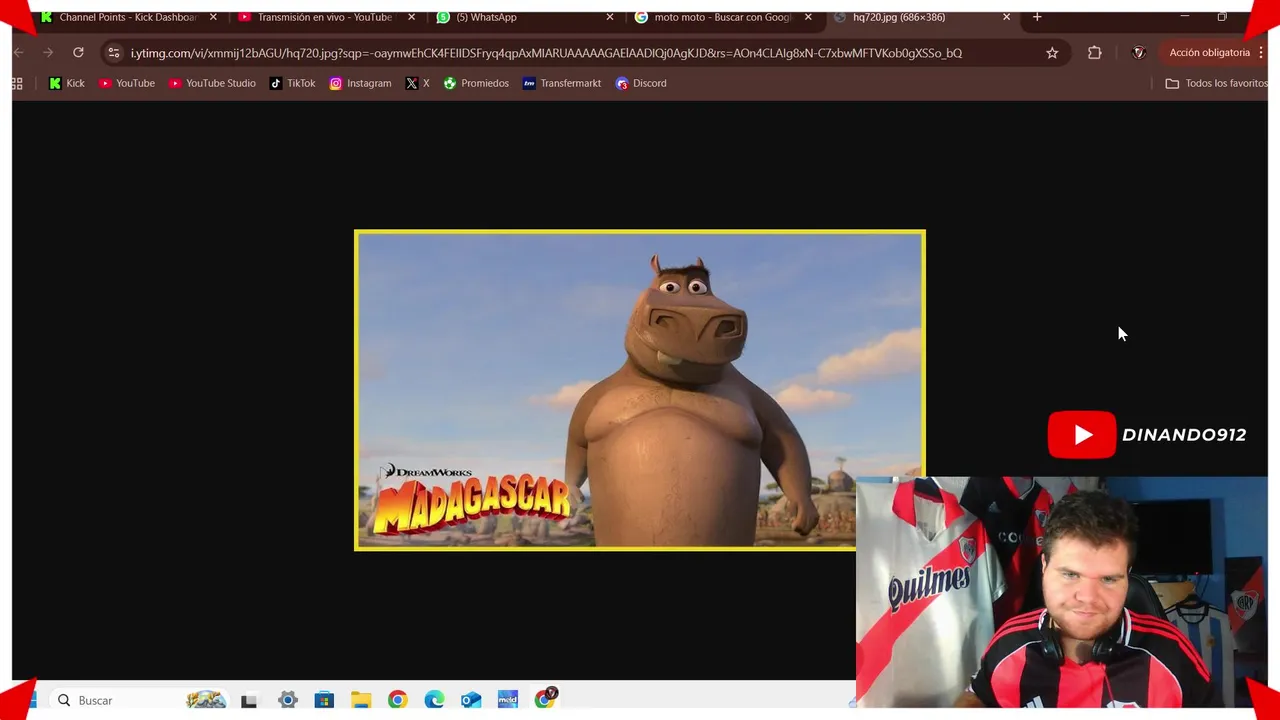Reload the current page

tap(78, 53)
